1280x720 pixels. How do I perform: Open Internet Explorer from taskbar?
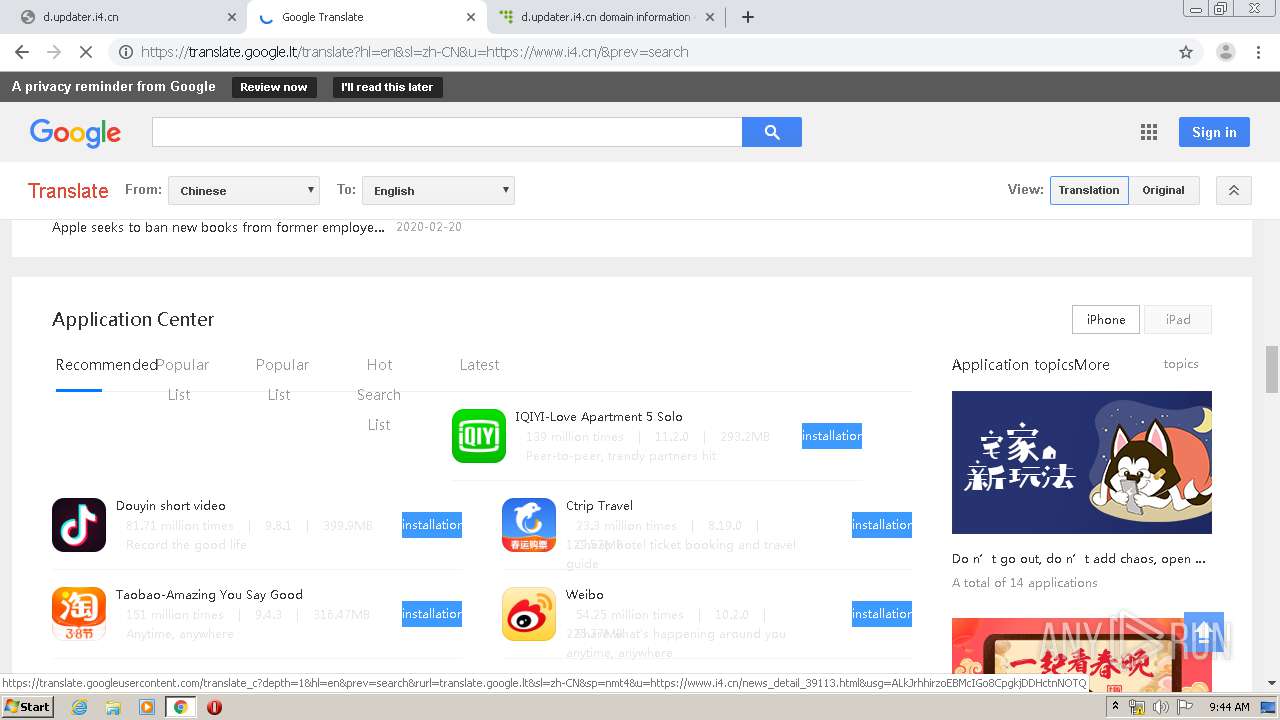click(80, 707)
